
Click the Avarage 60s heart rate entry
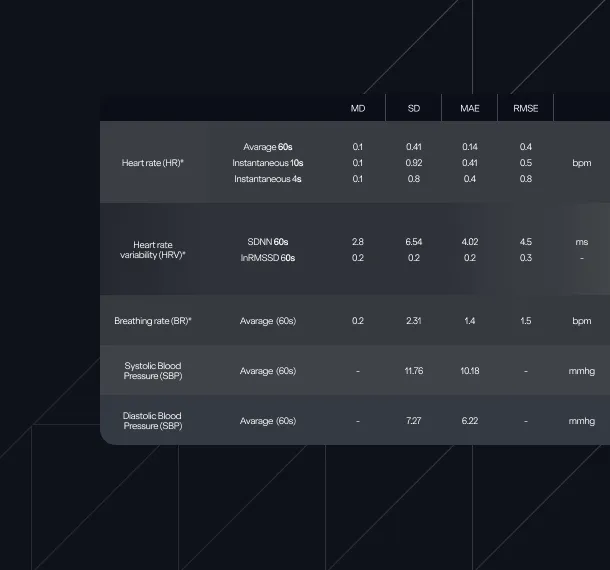[x=268, y=147]
